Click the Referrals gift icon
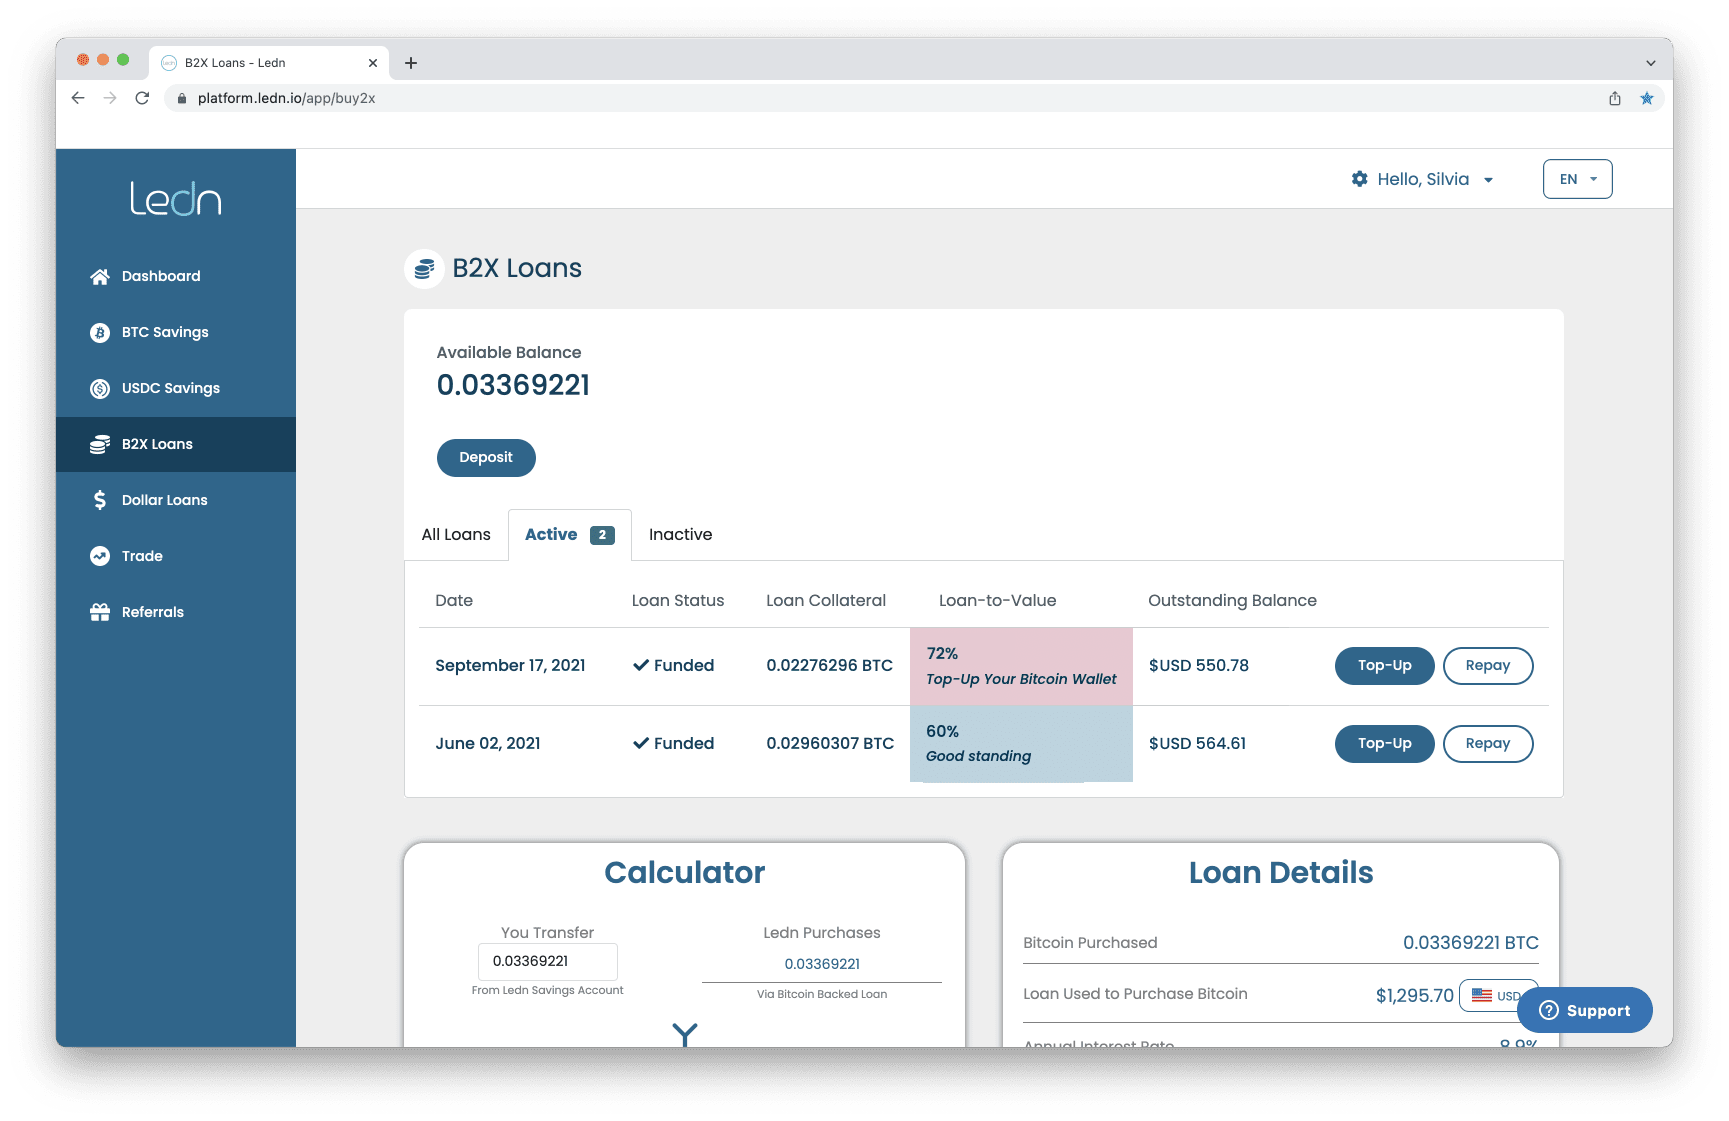The width and height of the screenshot is (1729, 1121). [x=100, y=612]
